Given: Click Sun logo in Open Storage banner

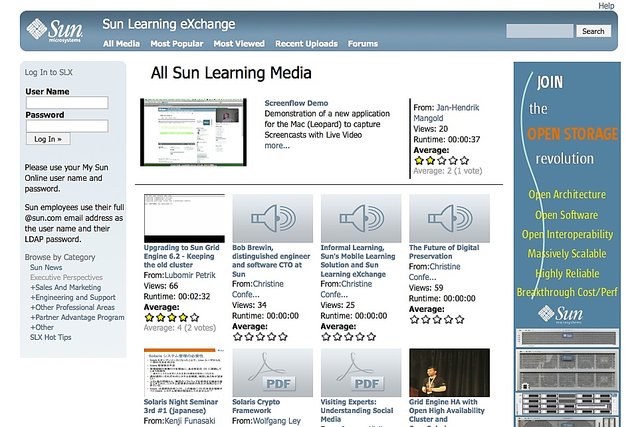Looking at the screenshot, I should pyautogui.click(x=560, y=314).
